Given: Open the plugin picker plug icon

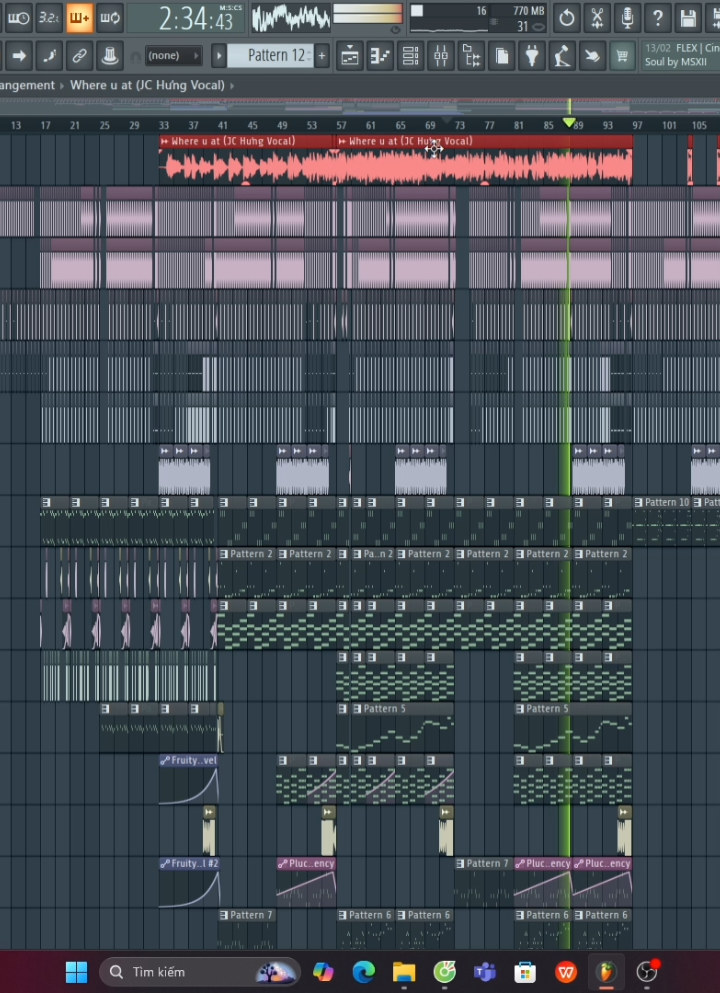Looking at the screenshot, I should 532,56.
